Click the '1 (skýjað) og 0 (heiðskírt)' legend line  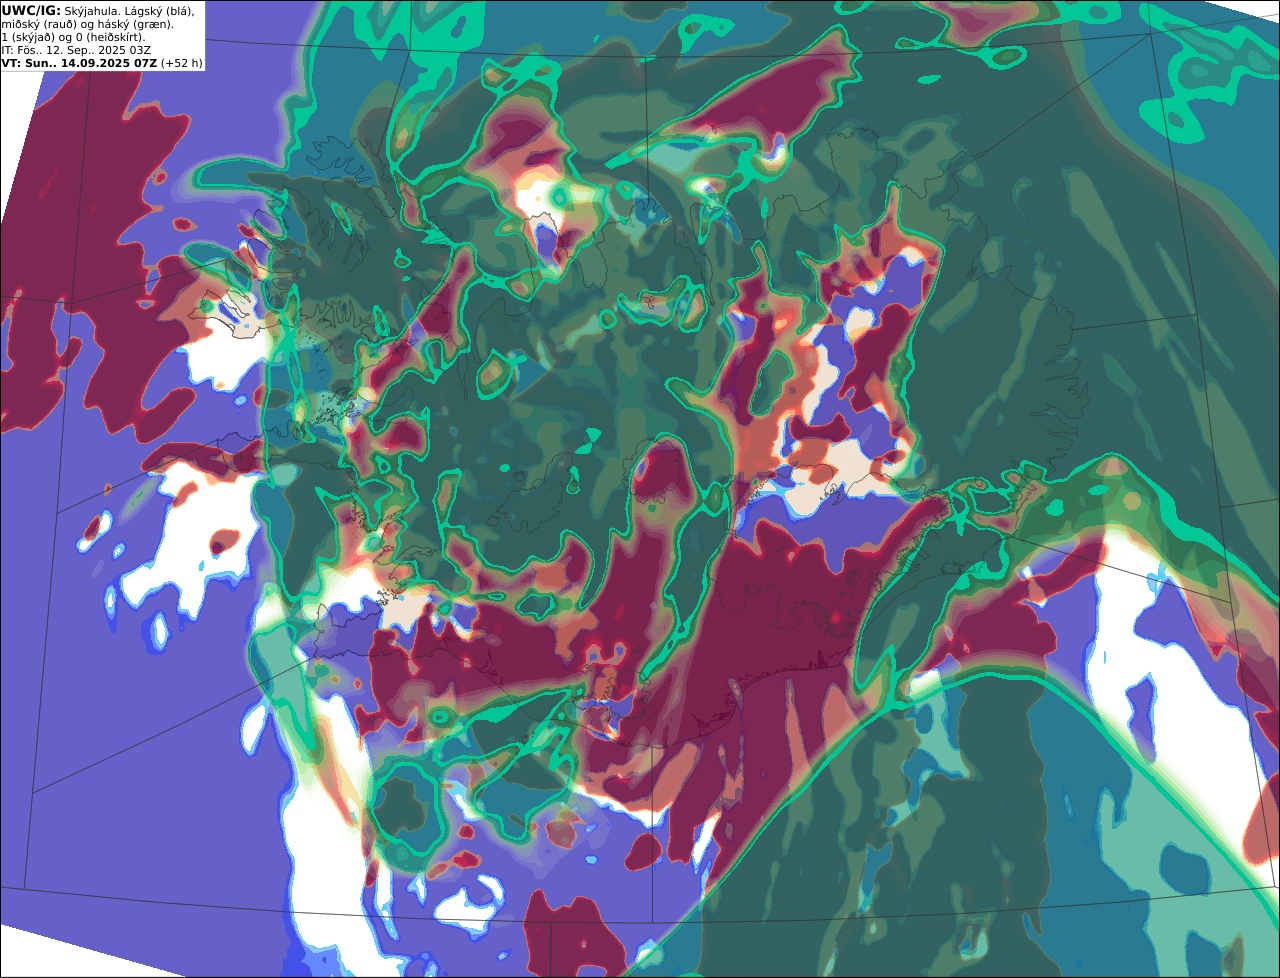73,36
